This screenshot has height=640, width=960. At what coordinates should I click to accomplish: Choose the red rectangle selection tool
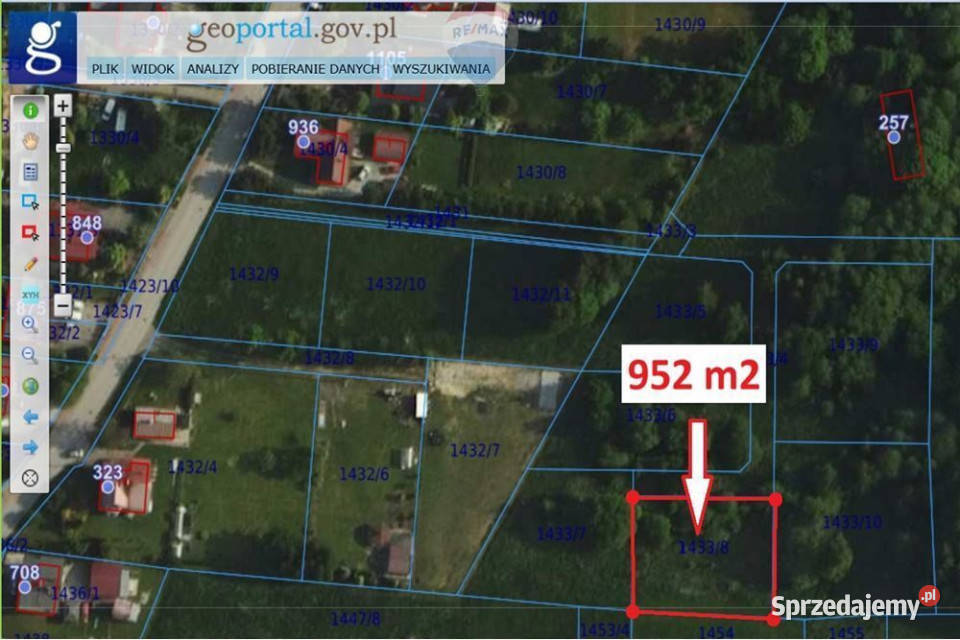30,232
